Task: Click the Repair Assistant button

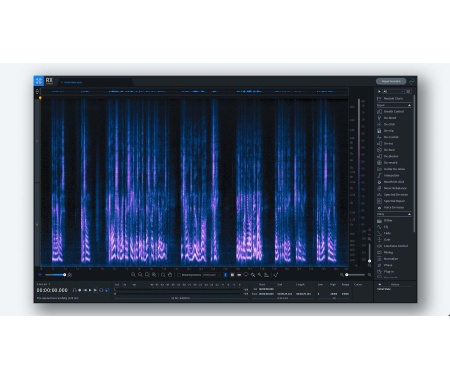Action: [391, 81]
